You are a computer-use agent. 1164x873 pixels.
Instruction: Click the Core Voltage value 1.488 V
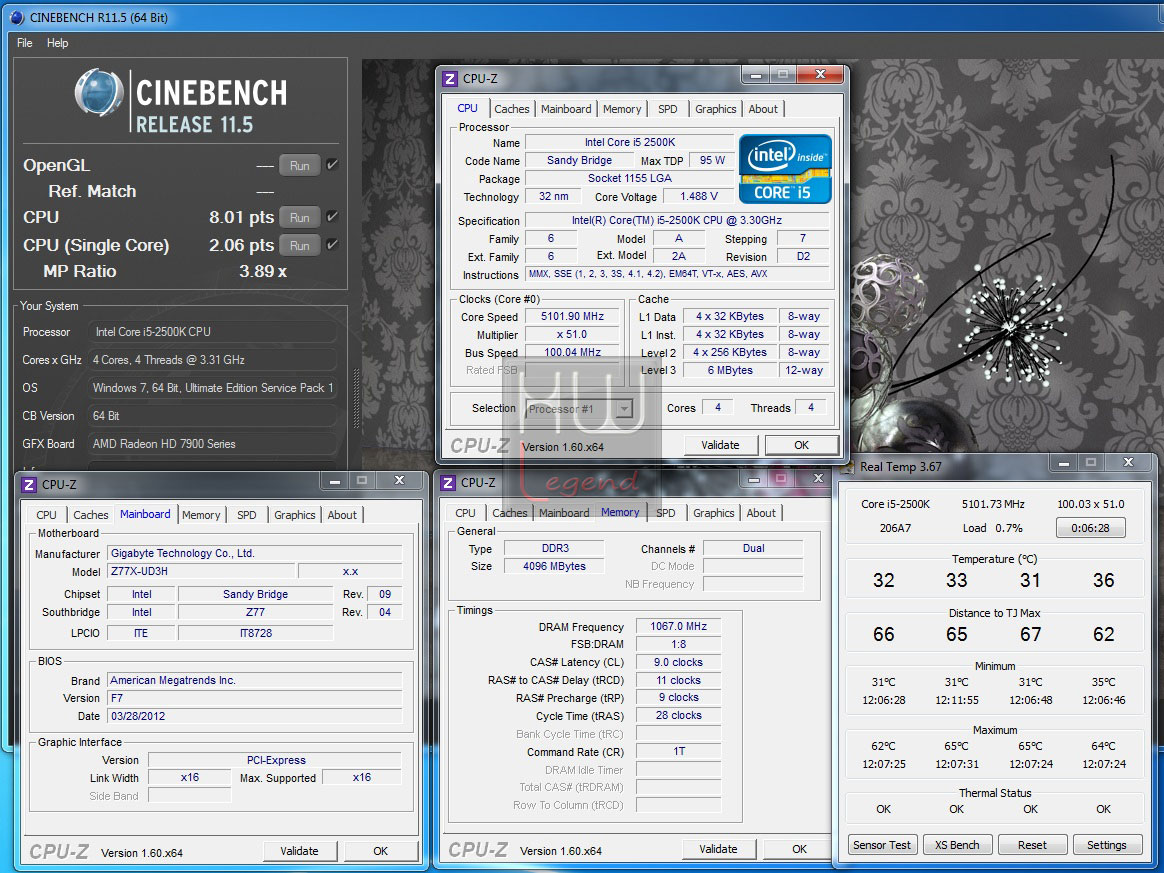click(x=699, y=197)
